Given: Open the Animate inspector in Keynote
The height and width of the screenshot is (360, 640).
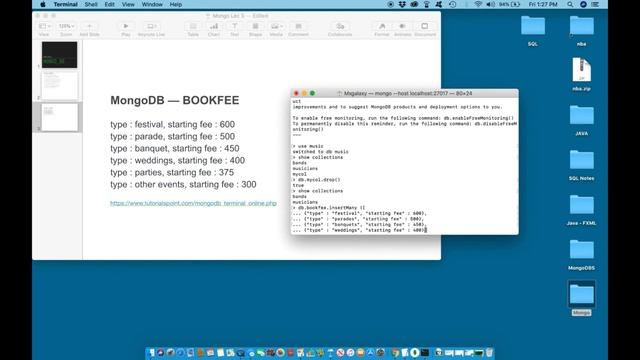Looking at the screenshot, I should 402,26.
